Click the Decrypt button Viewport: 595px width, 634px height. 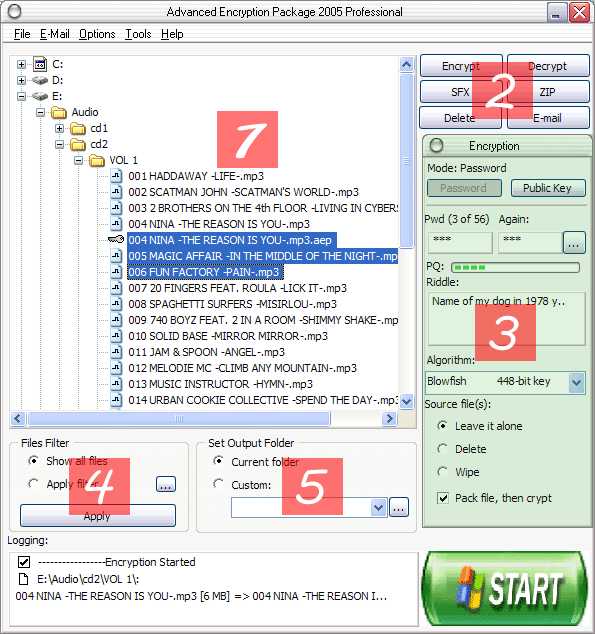tap(548, 66)
